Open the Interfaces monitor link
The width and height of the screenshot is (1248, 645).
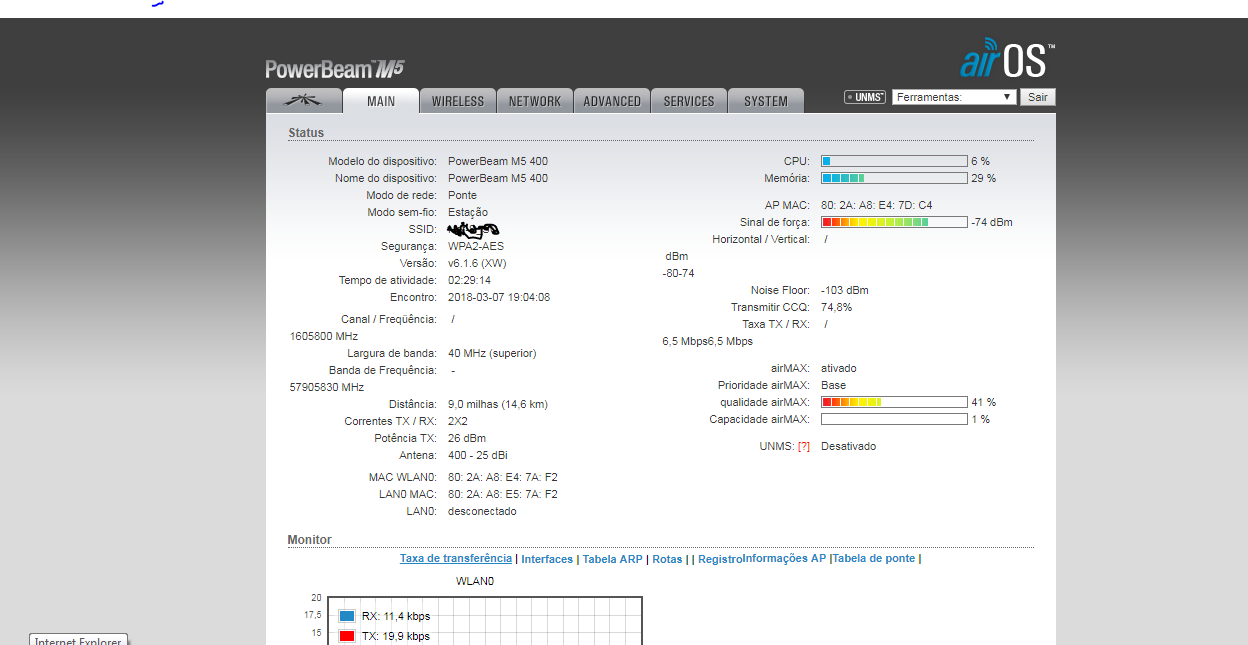(x=547, y=559)
